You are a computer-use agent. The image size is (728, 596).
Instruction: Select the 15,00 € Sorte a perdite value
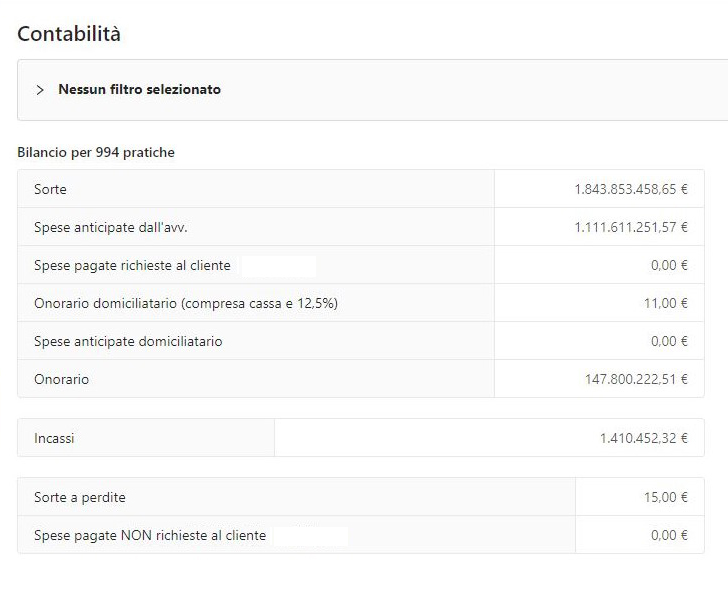(x=666, y=497)
